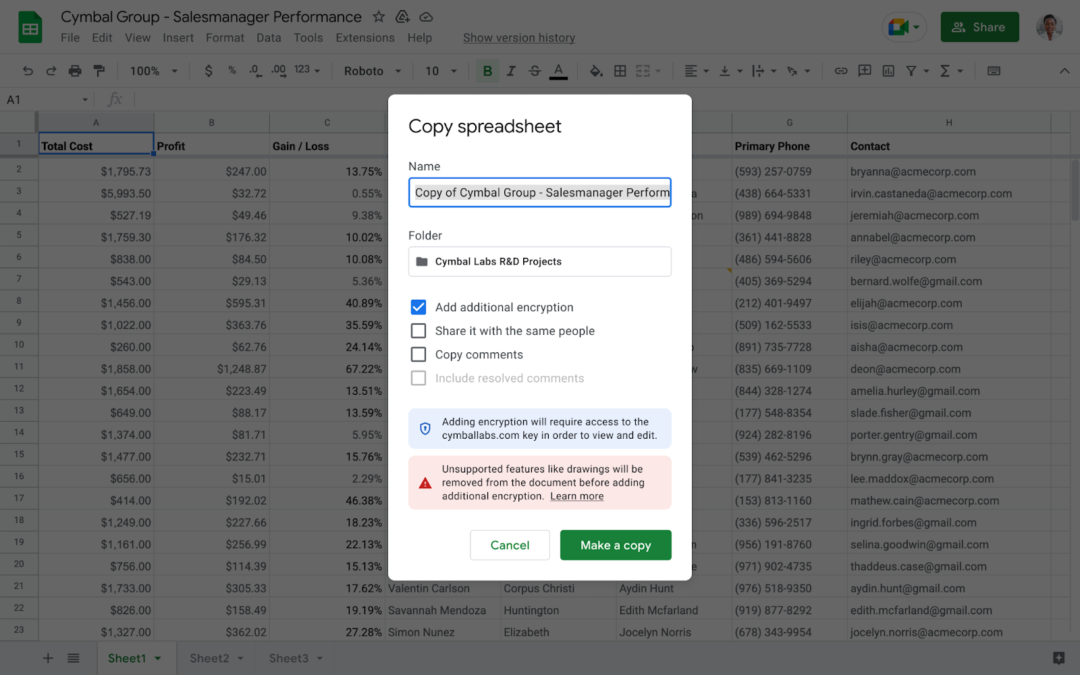Open the text color picker
This screenshot has height=675, width=1080.
tap(559, 71)
